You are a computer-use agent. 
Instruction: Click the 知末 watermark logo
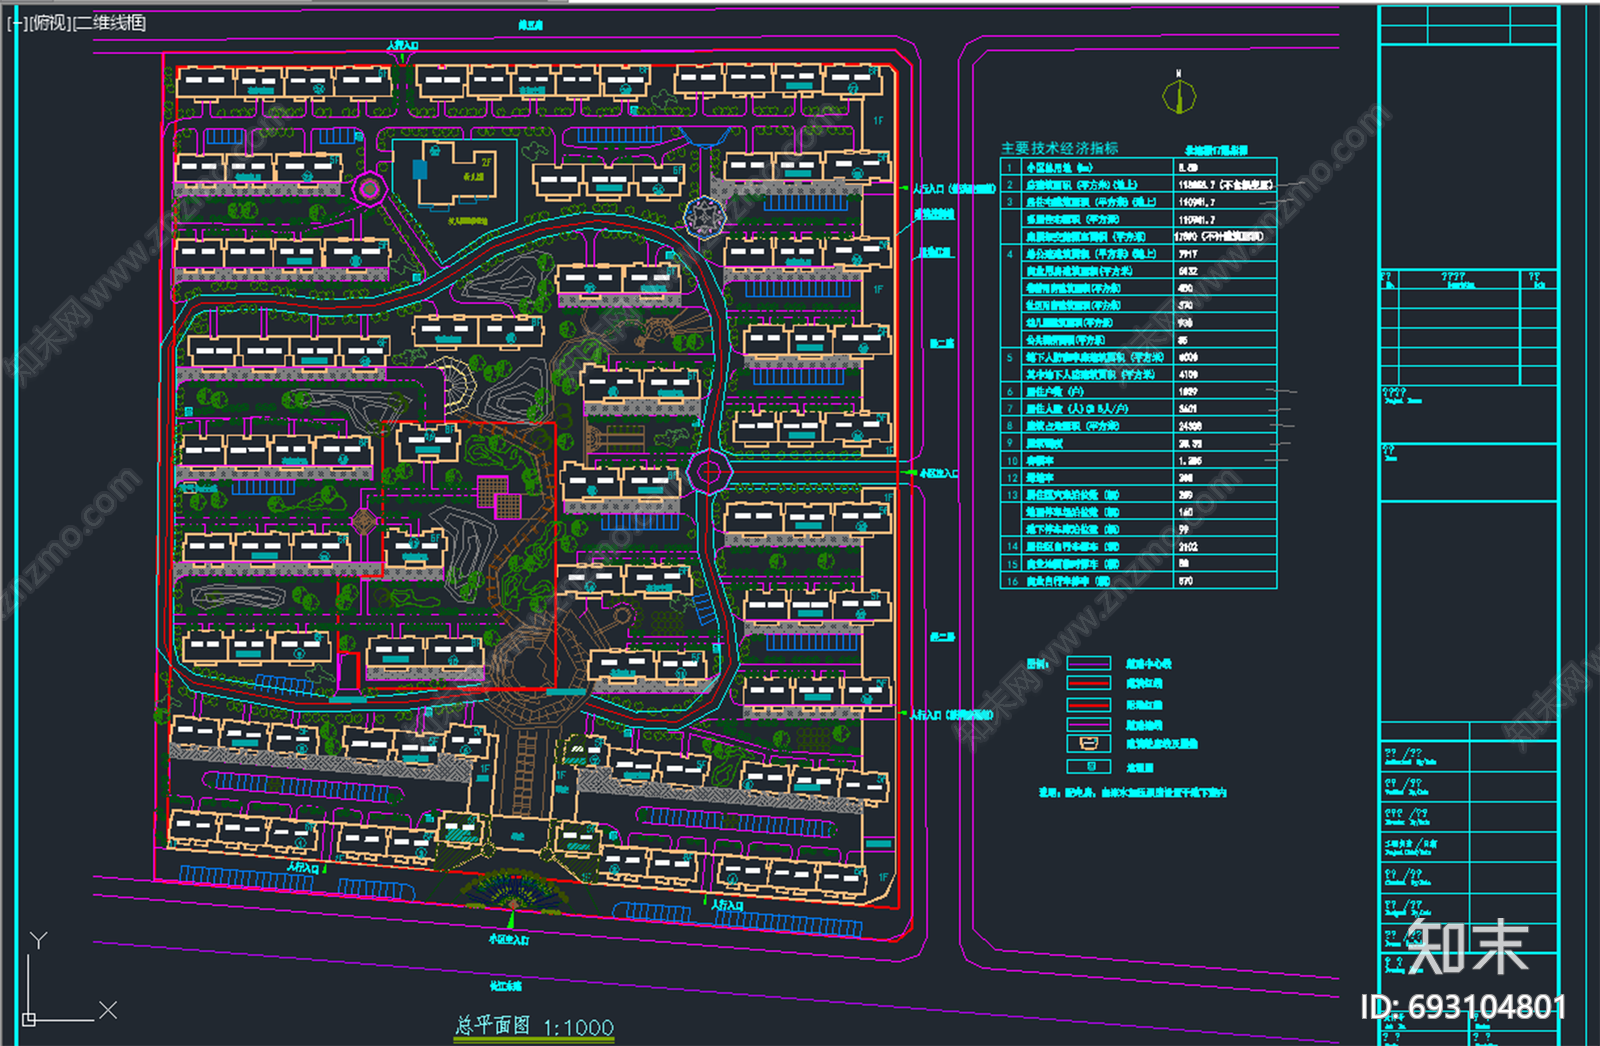click(1468, 946)
